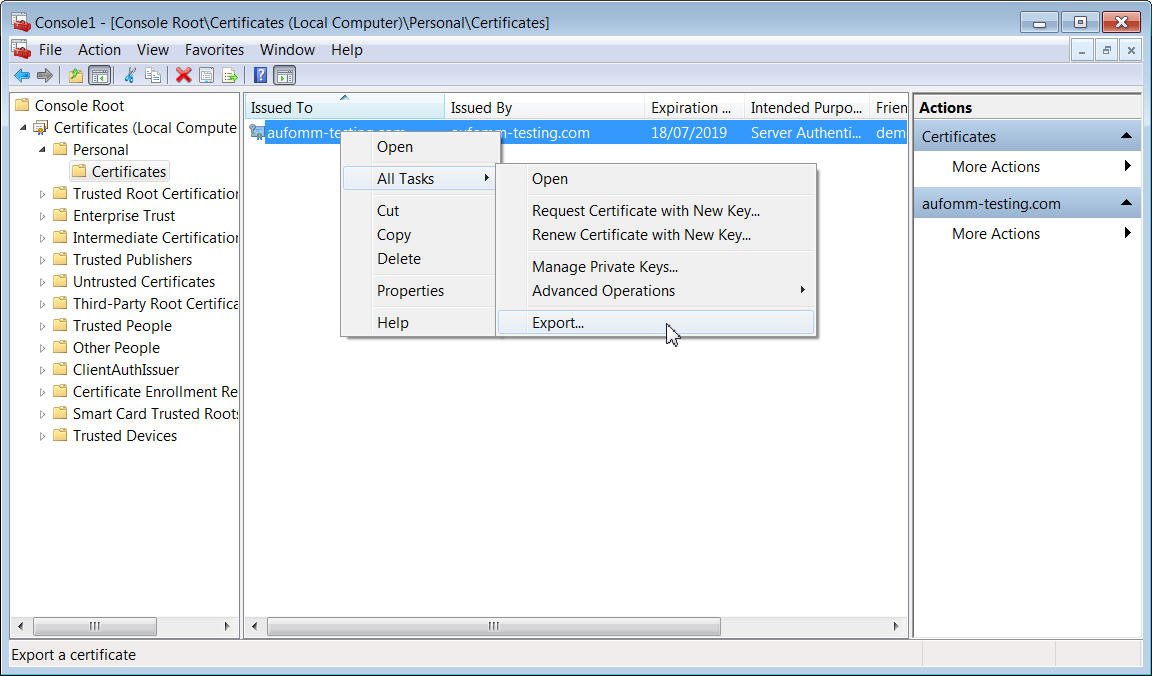
Task: Click the Cut scissors icon in the toolbar
Action: click(130, 75)
